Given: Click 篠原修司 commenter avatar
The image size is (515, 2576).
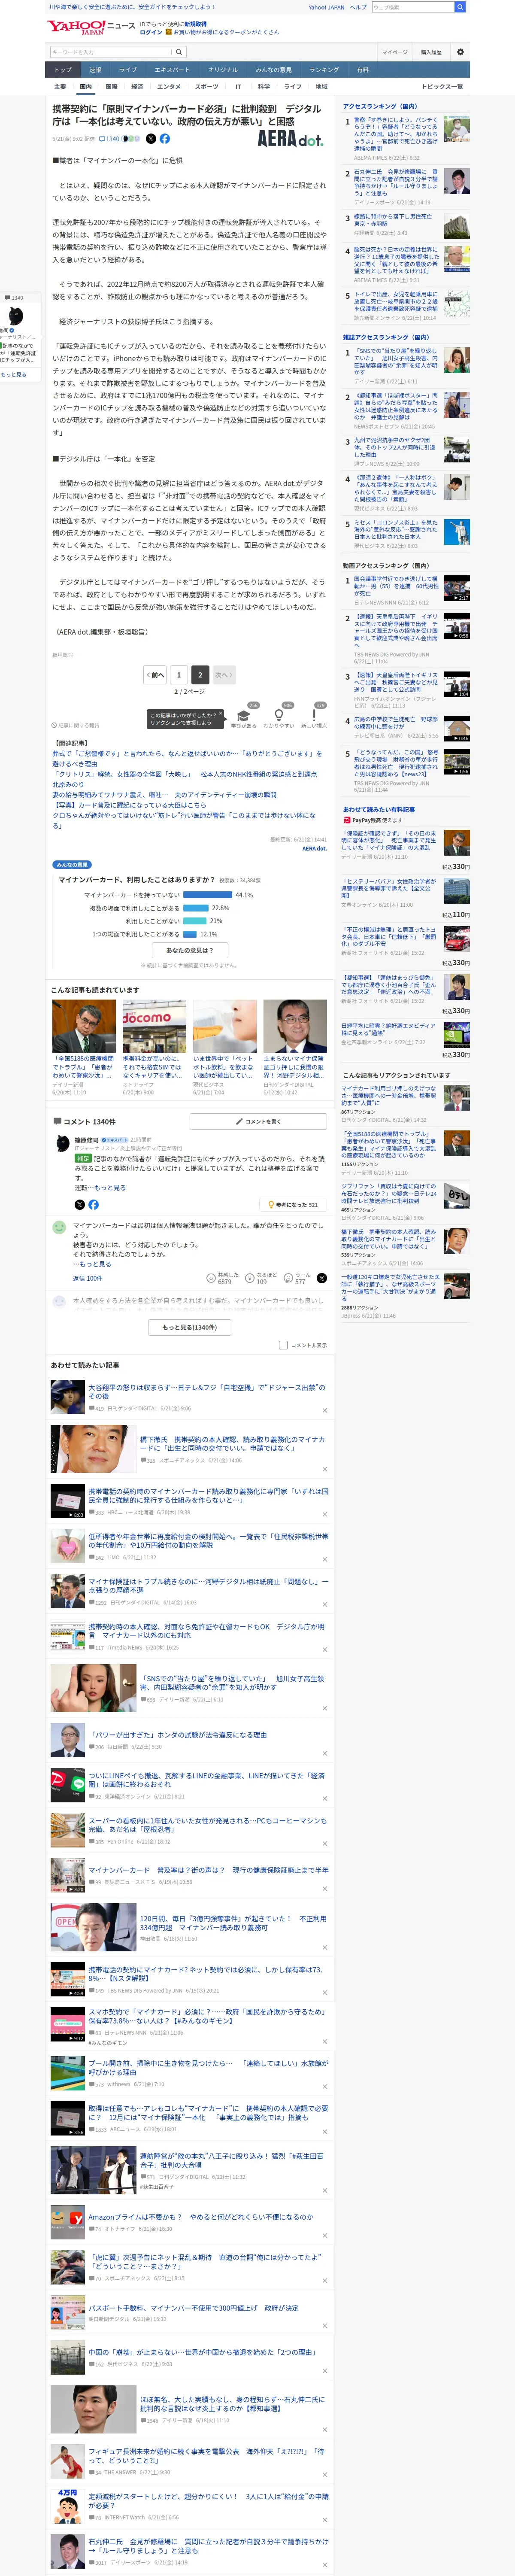Looking at the screenshot, I should (64, 1143).
